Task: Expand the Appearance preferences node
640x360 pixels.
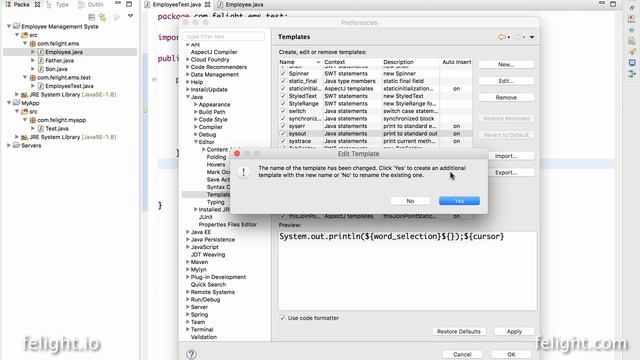Action: tap(196, 104)
